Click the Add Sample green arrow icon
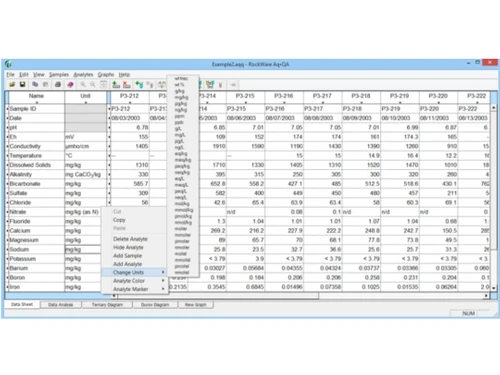 [x=116, y=85]
